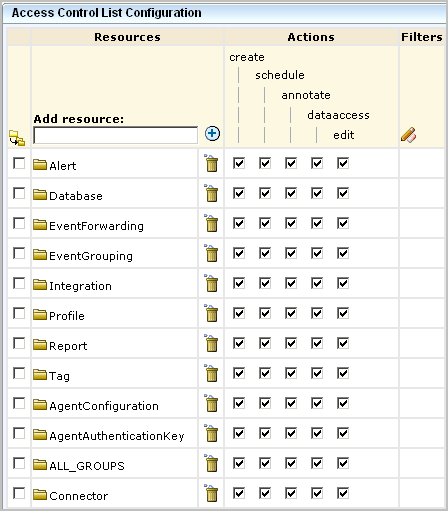
Task: Click the Filters column header
Action: (x=422, y=37)
